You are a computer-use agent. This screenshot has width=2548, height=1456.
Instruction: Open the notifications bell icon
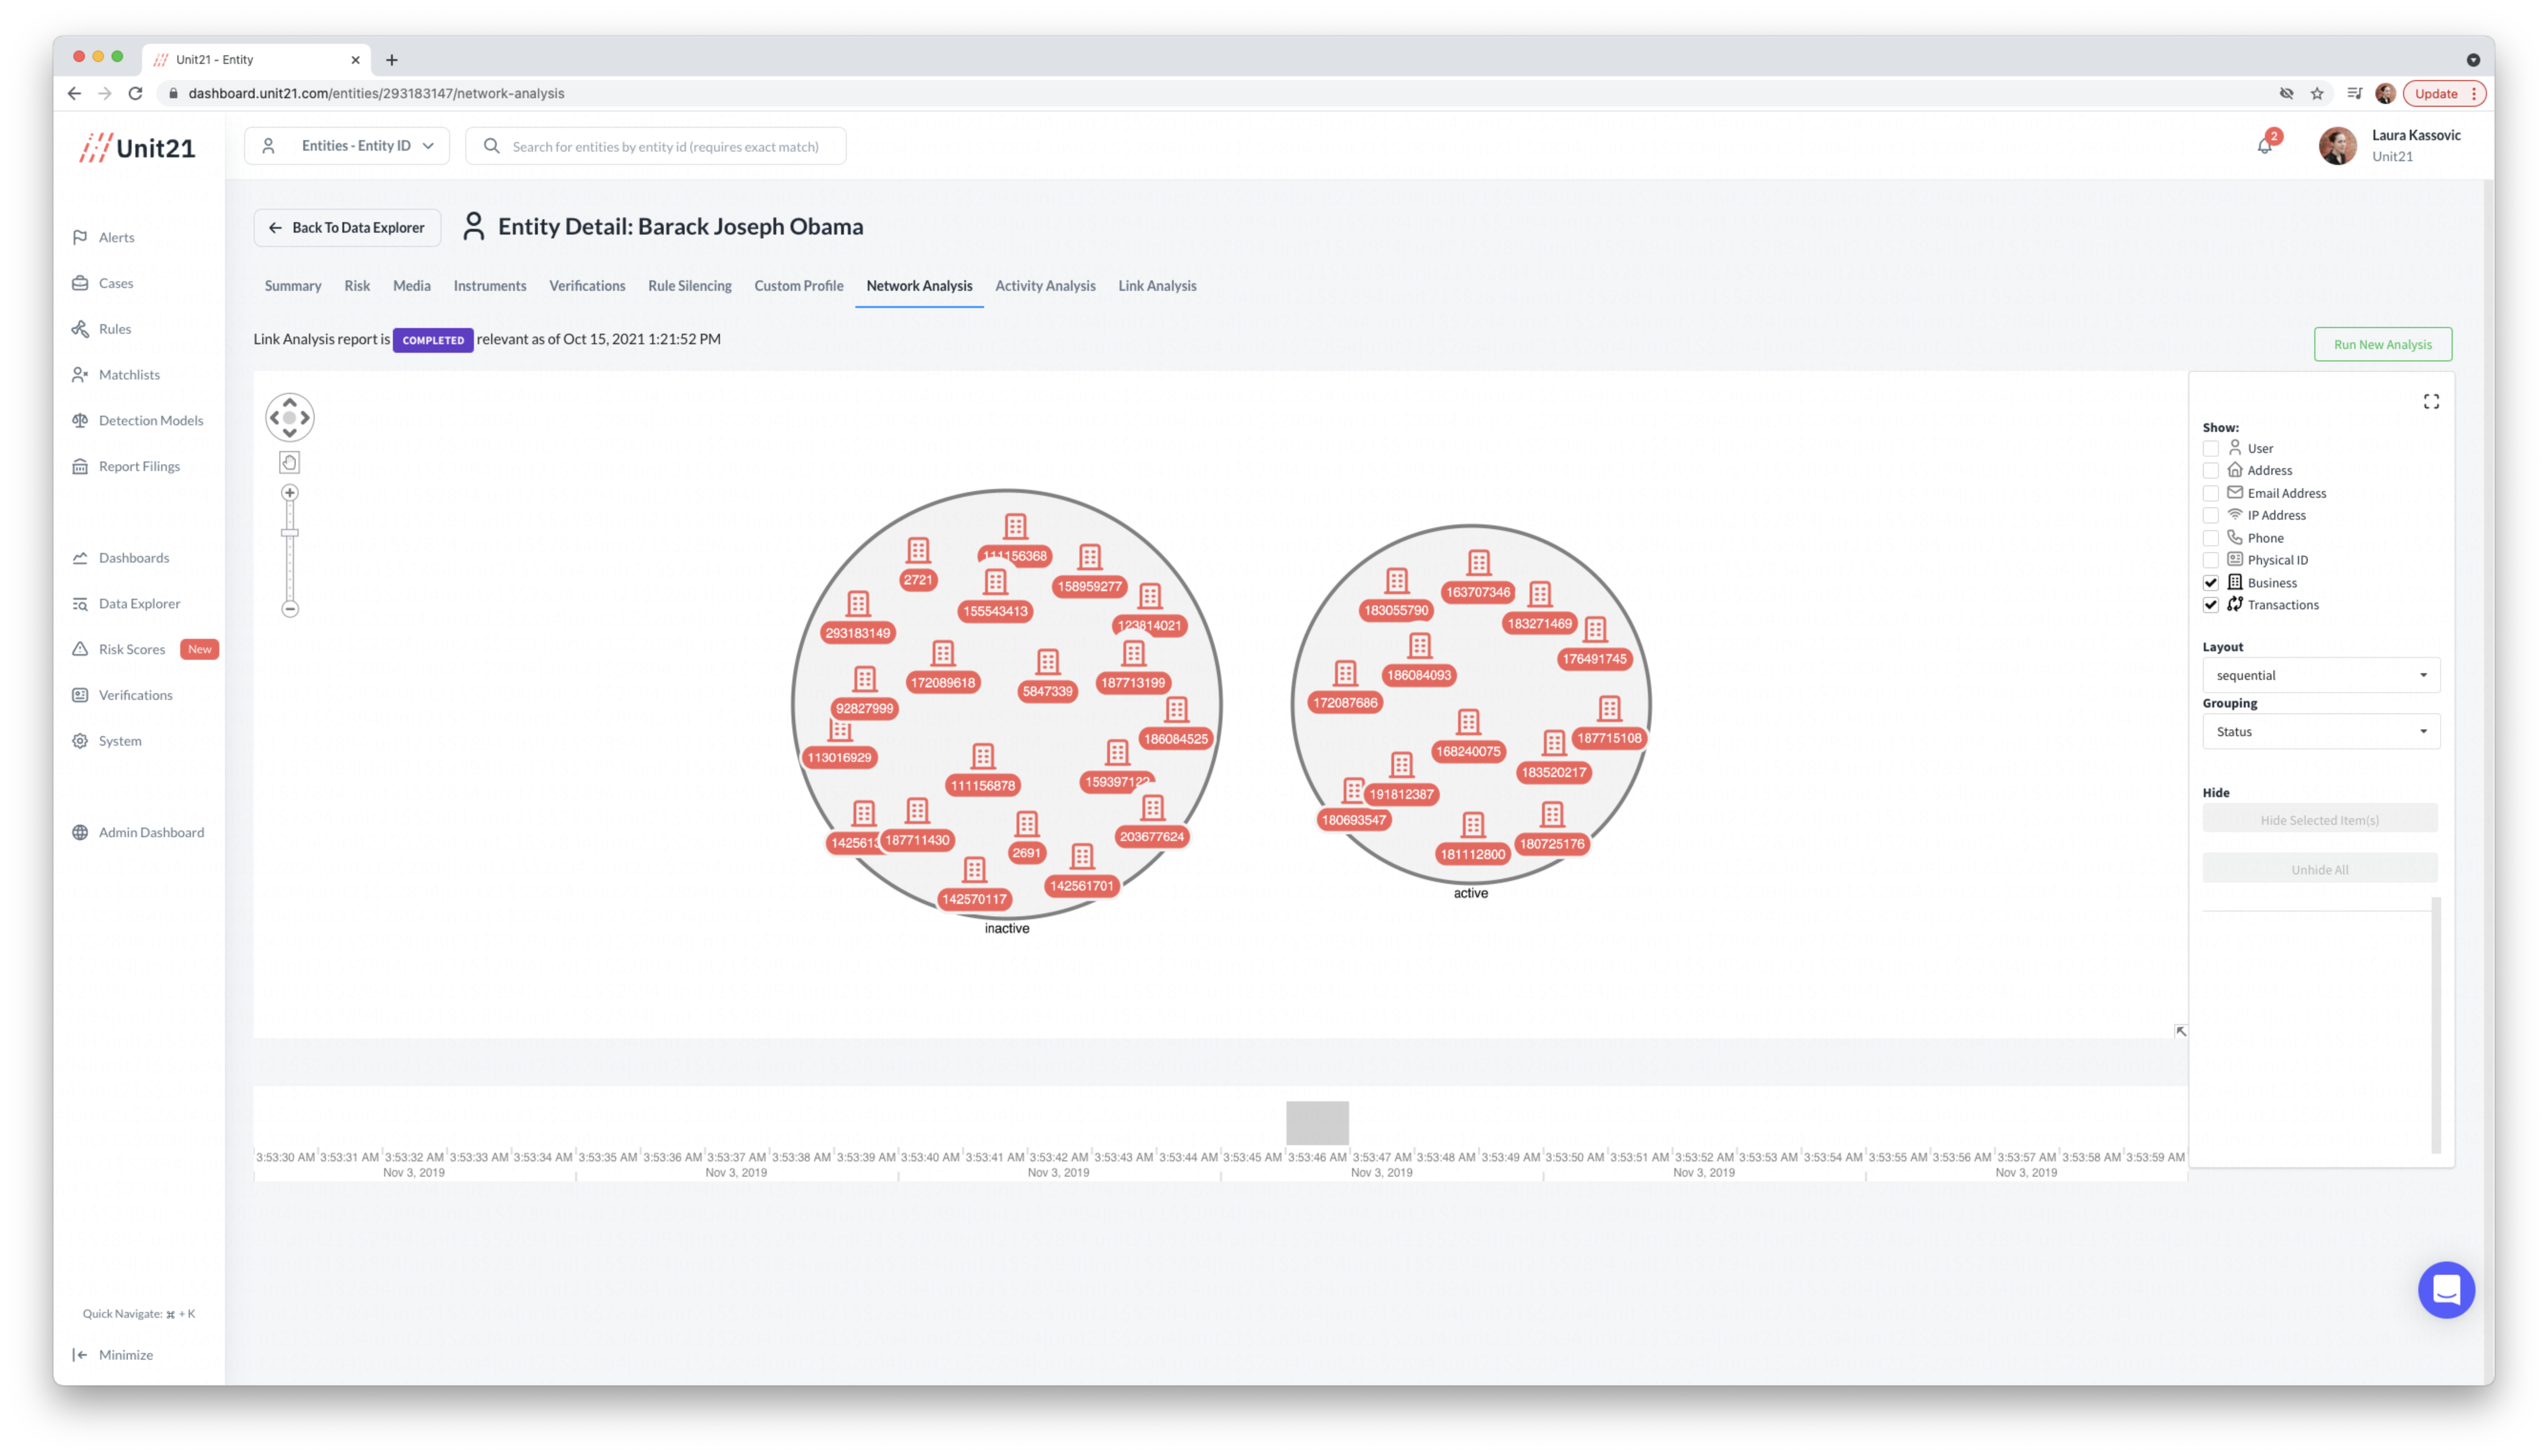(x=2264, y=146)
